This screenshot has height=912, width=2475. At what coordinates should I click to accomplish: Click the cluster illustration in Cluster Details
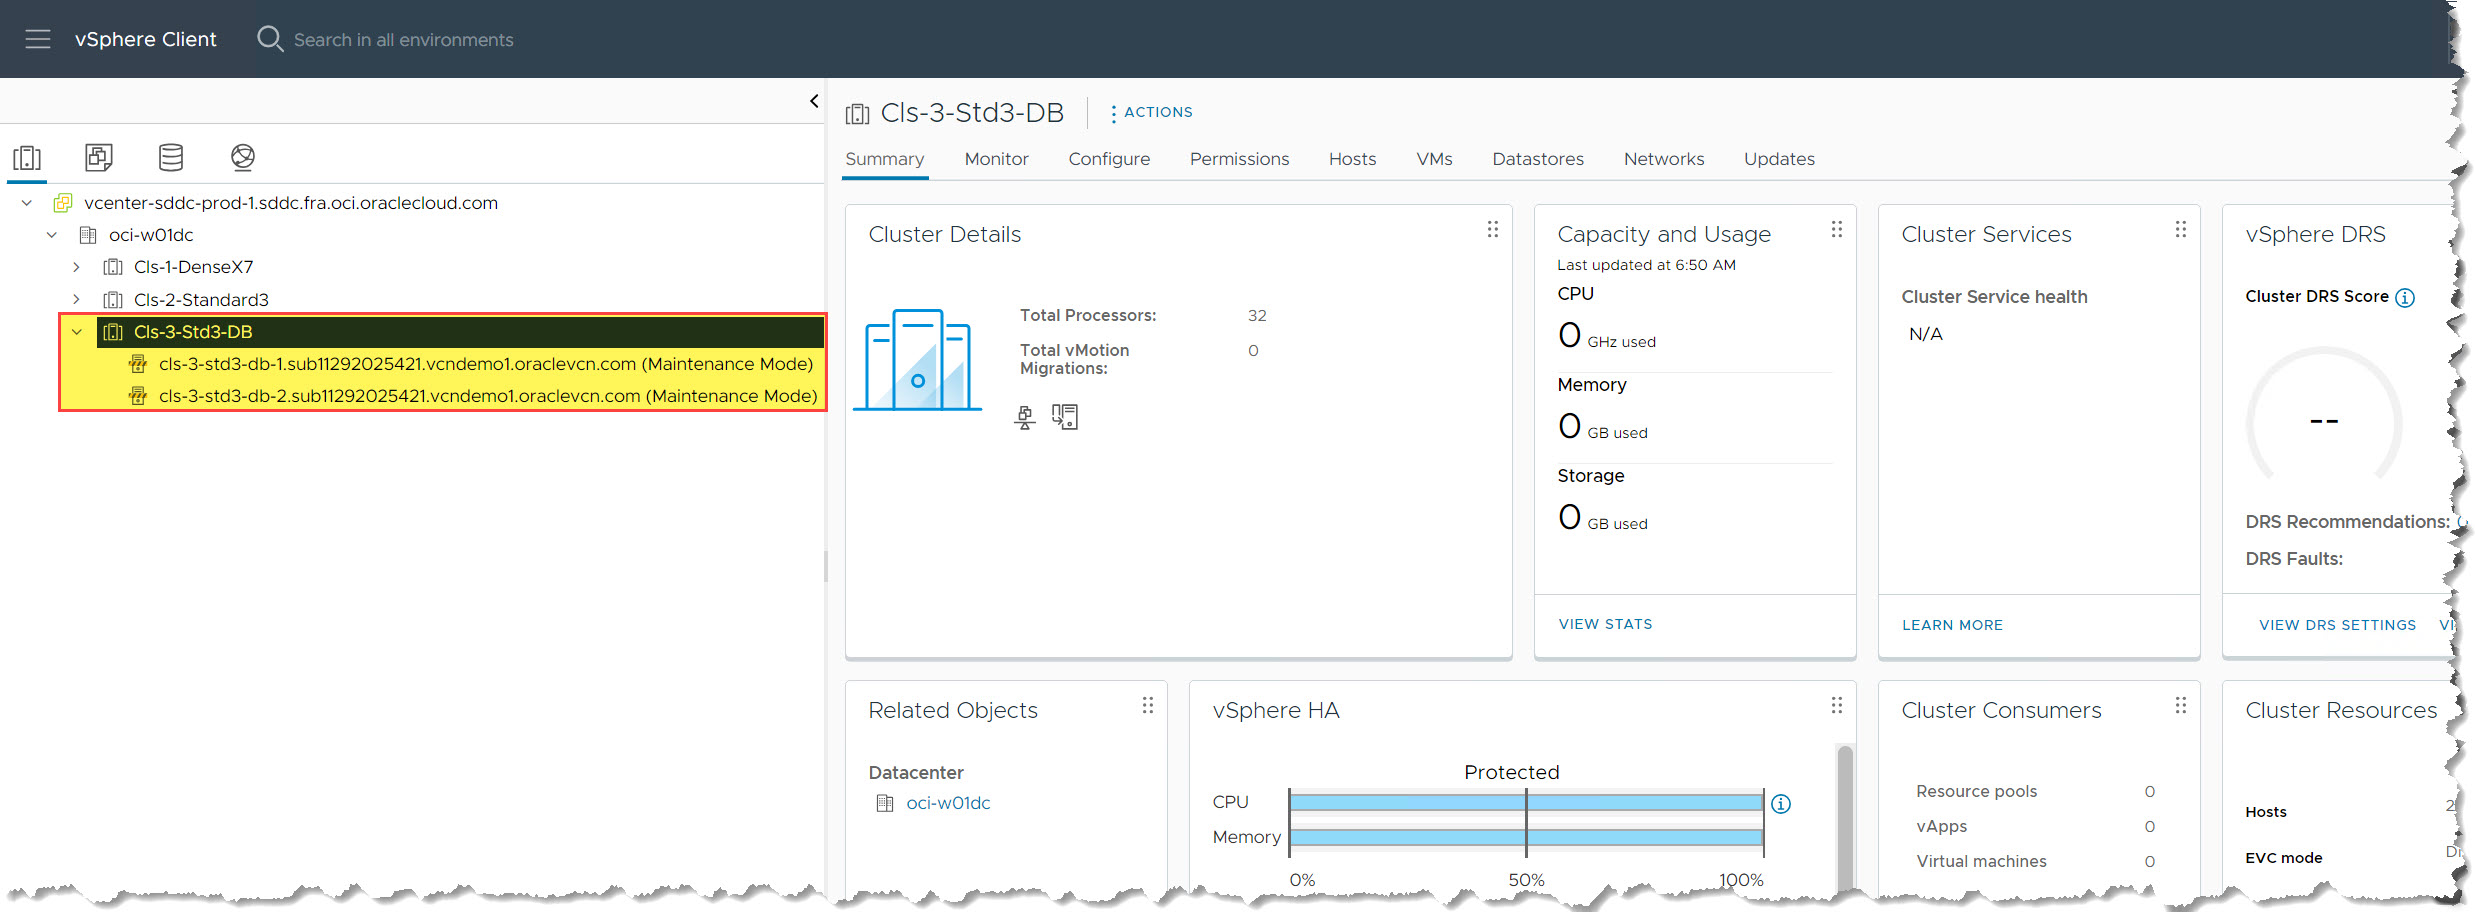(x=917, y=360)
